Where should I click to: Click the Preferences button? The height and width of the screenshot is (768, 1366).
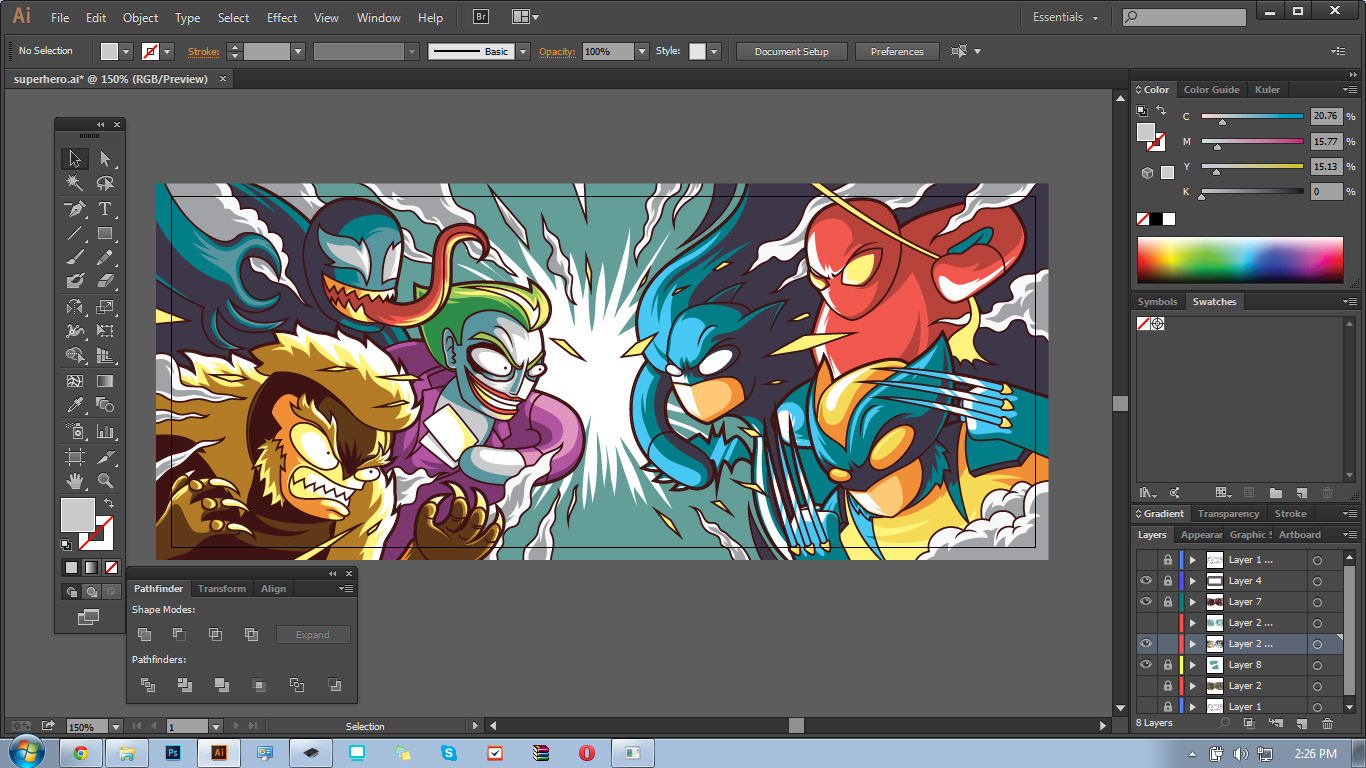(897, 52)
